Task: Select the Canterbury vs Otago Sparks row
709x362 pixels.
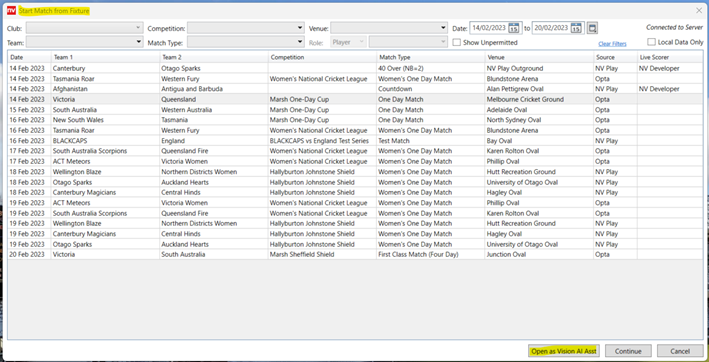Action: point(355,68)
